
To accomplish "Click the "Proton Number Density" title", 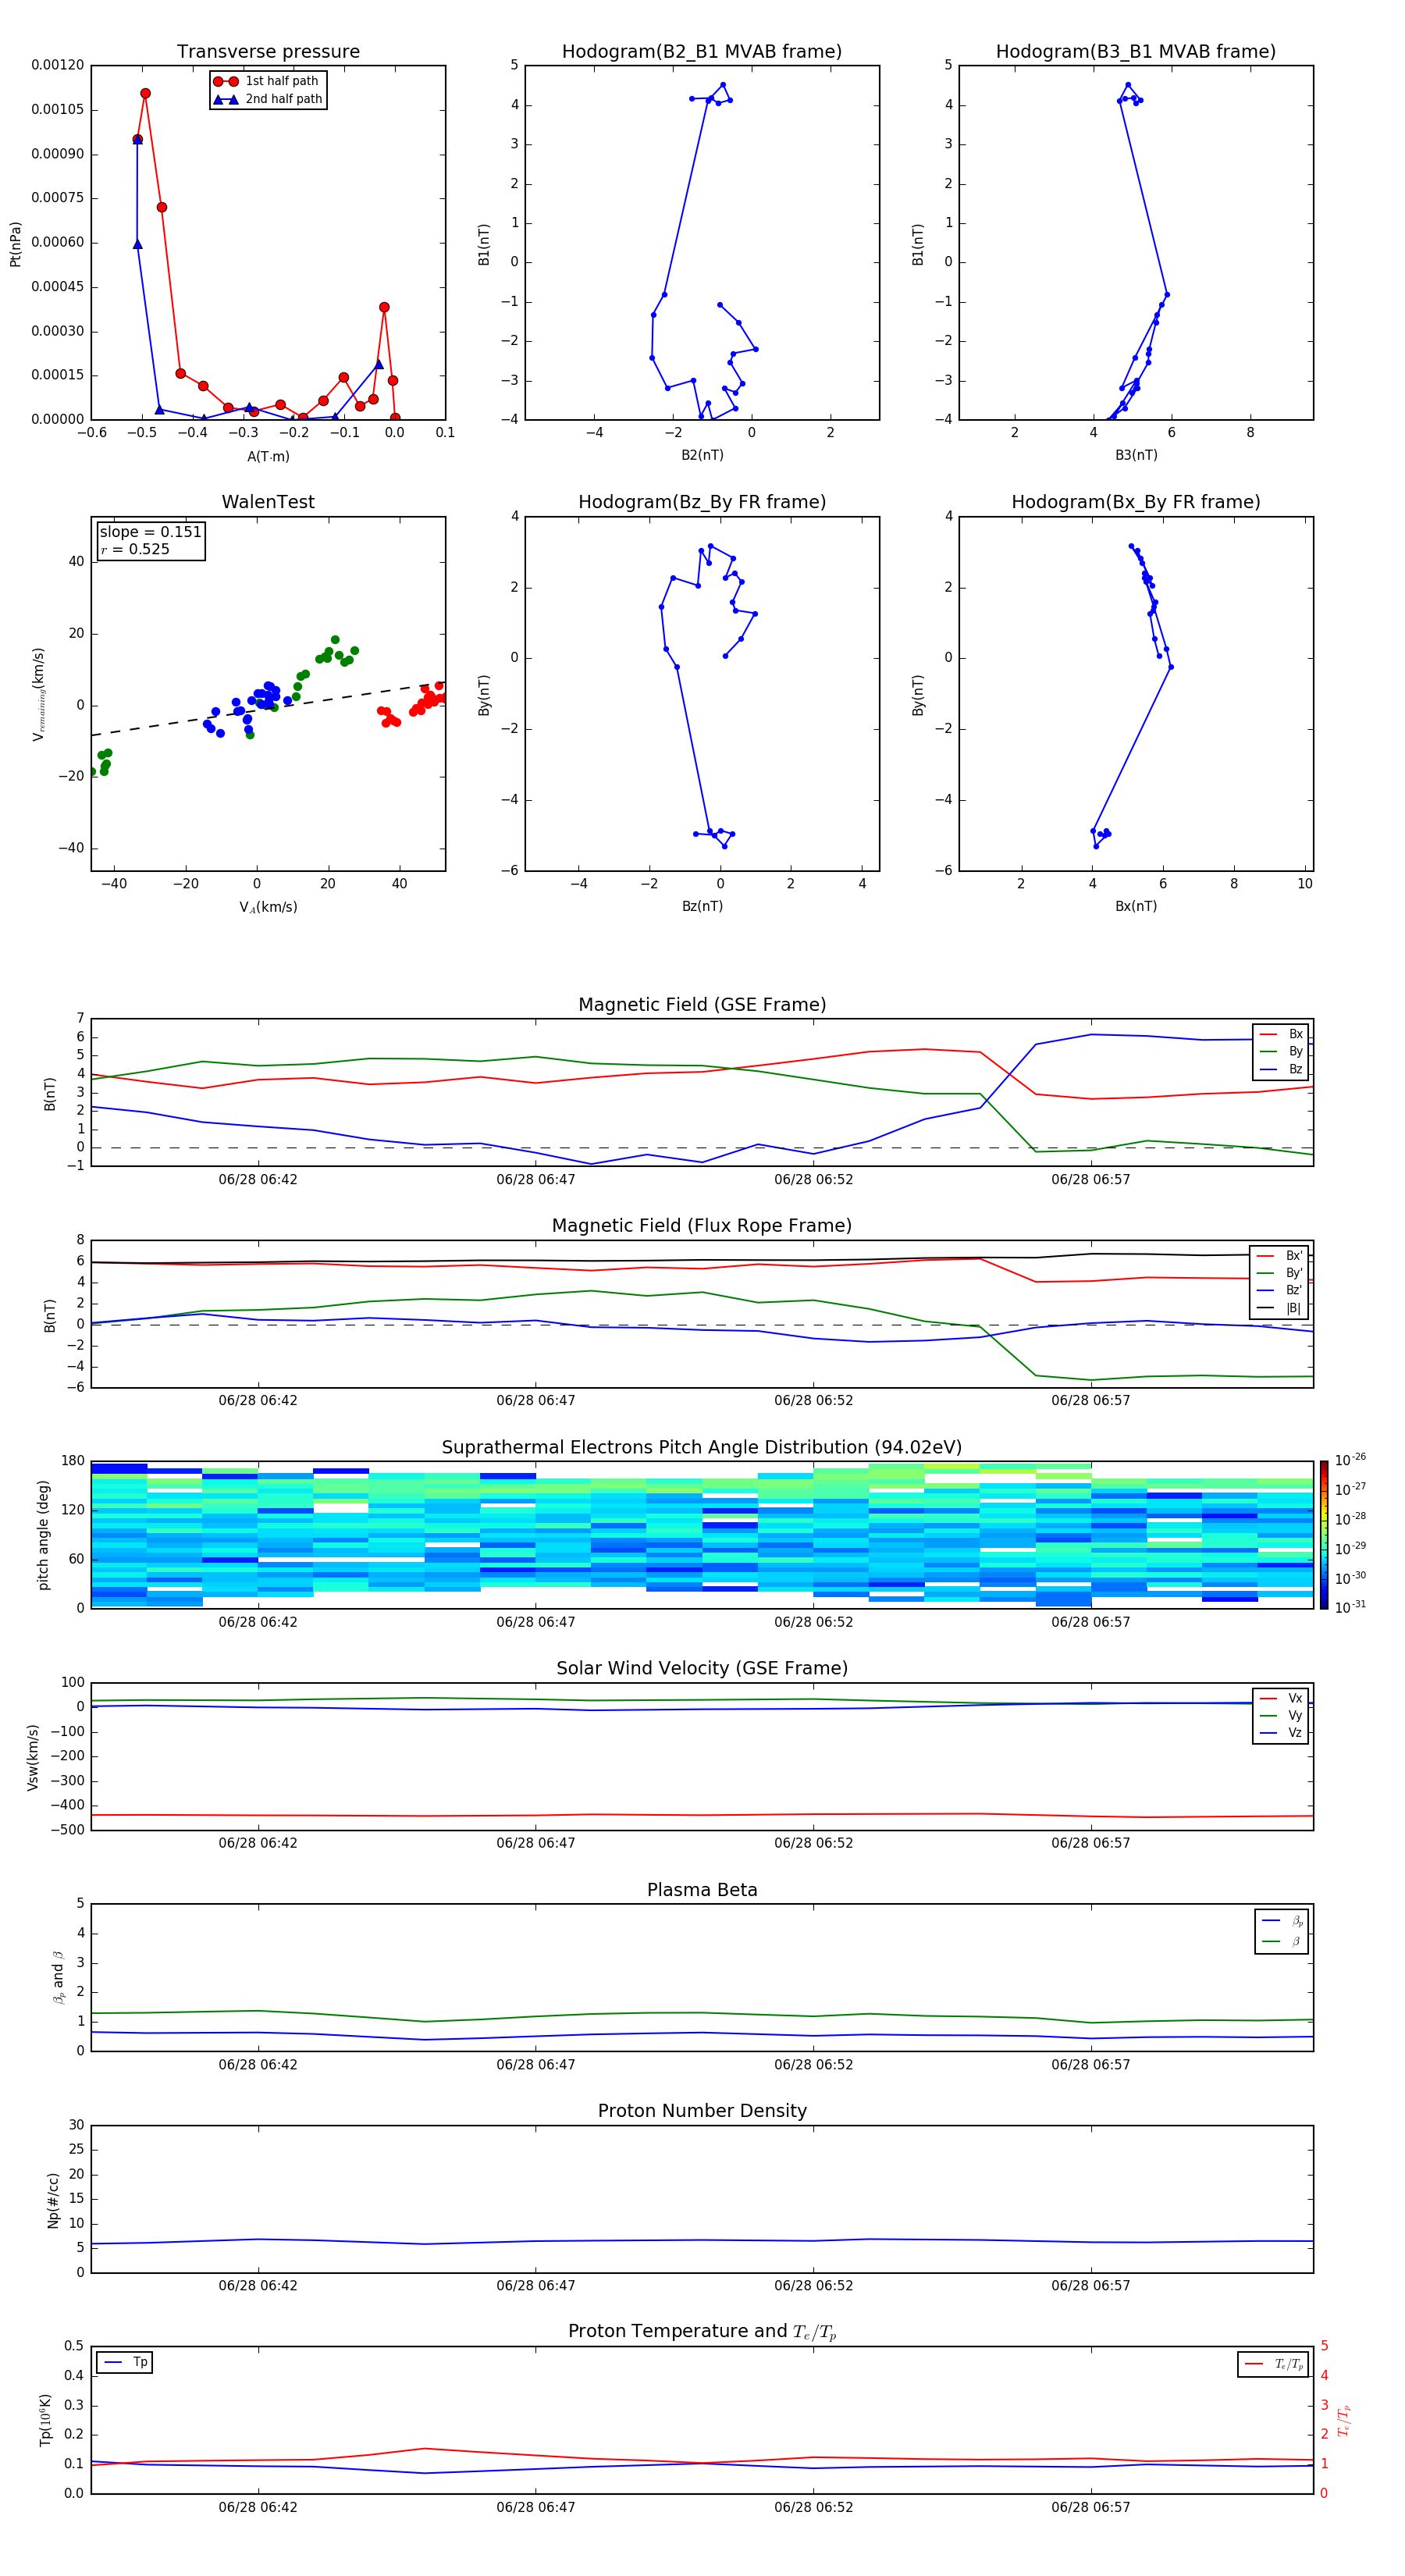I will click(x=702, y=2111).
